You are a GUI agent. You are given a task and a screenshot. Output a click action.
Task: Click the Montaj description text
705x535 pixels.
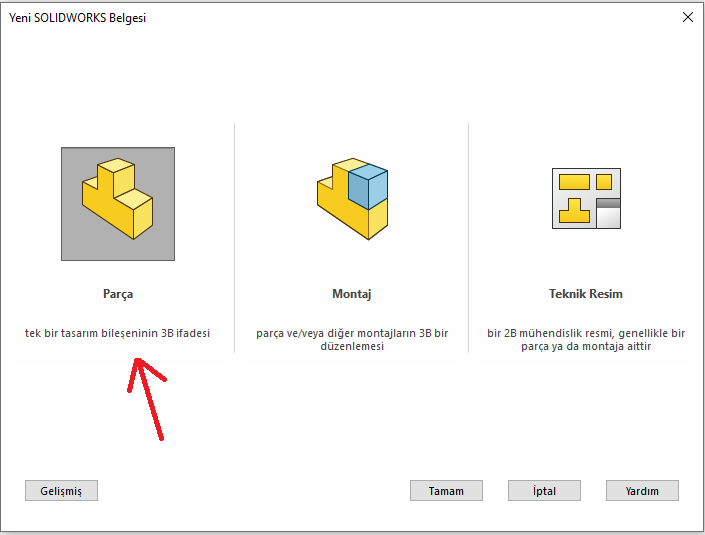352,340
